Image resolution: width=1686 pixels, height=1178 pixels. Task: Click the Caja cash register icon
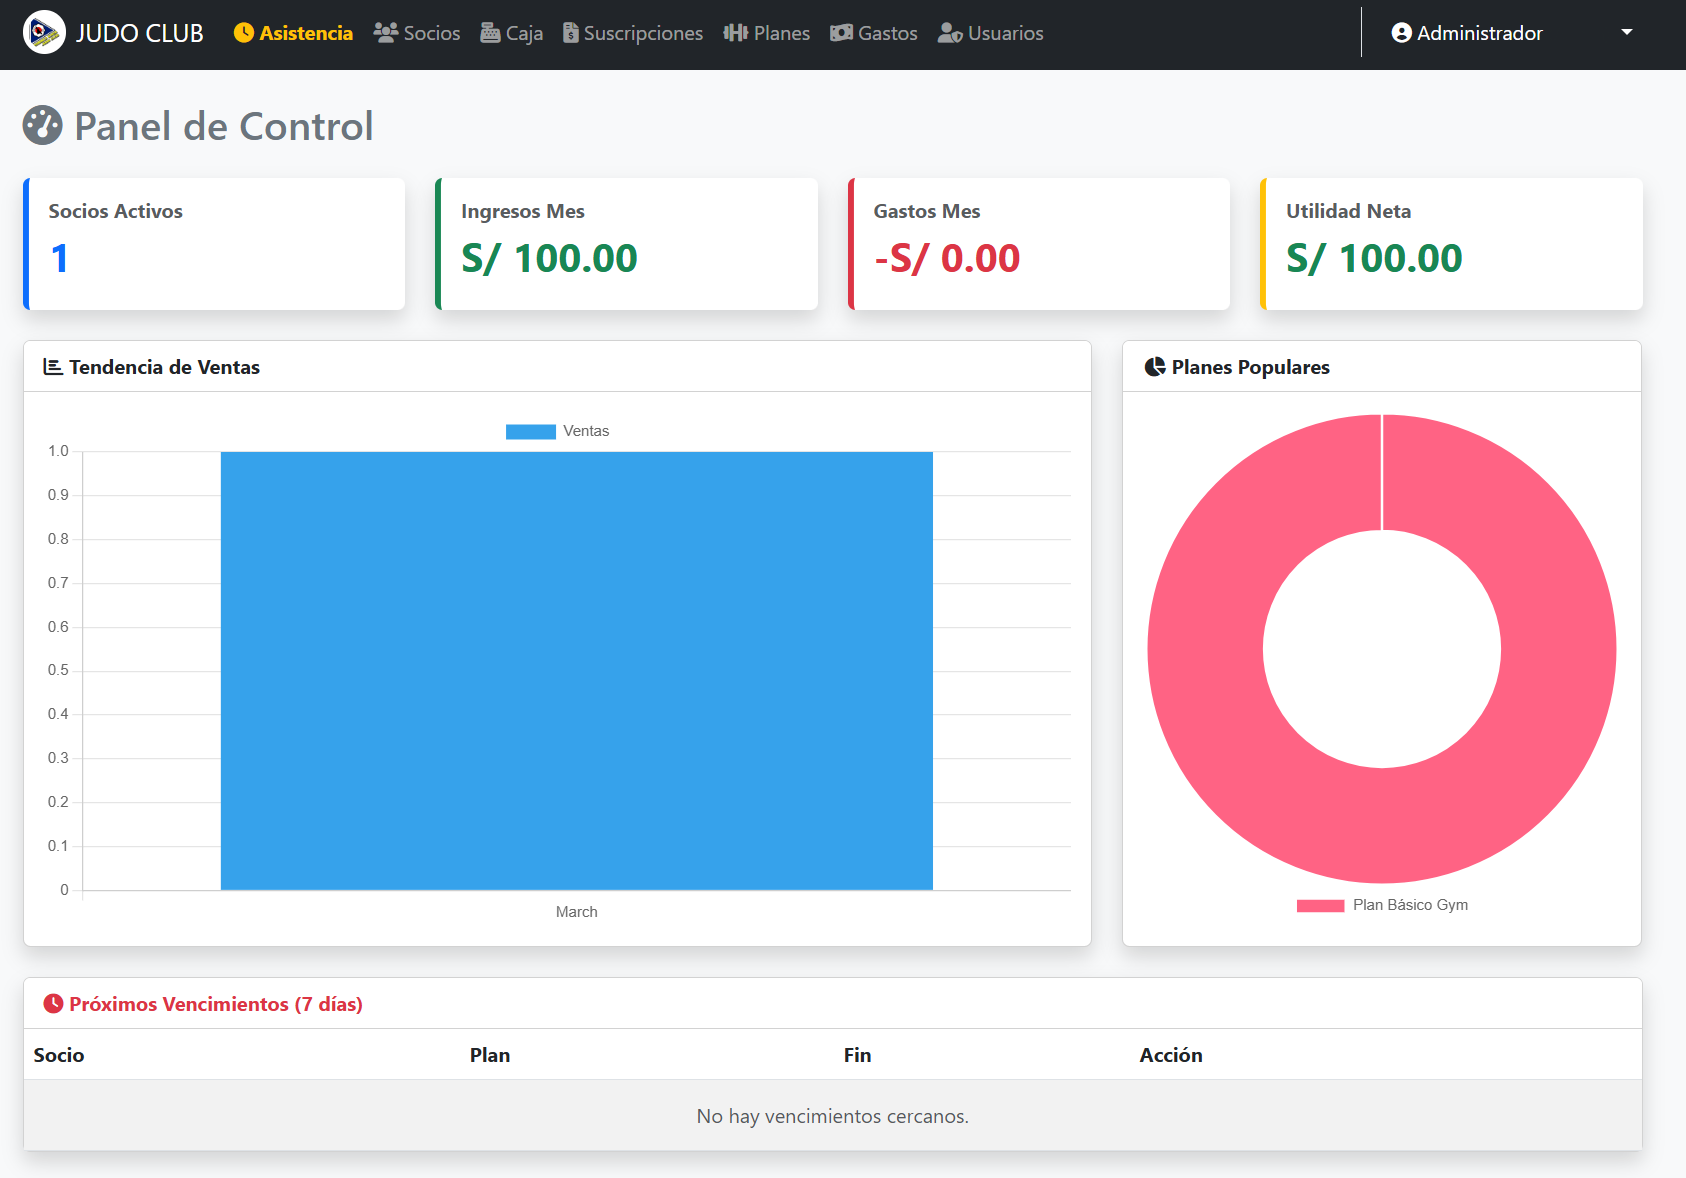coord(490,33)
